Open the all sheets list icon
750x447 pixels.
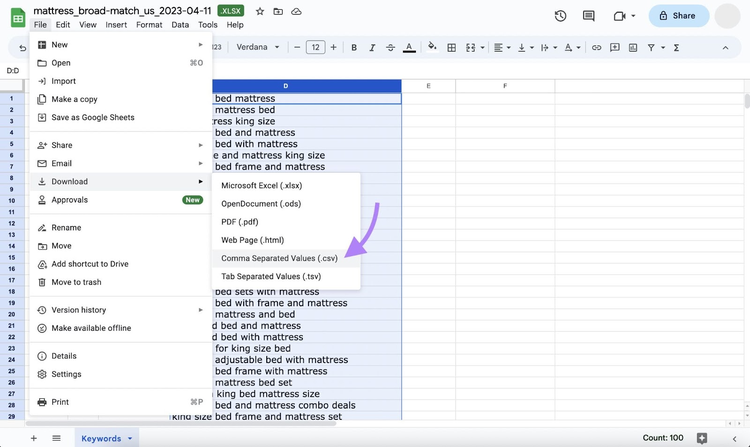(x=56, y=438)
